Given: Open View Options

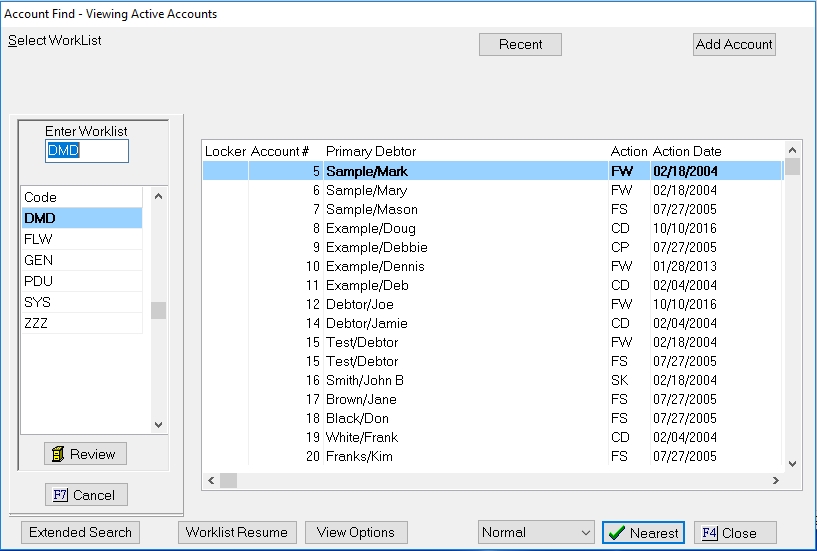Looking at the screenshot, I should click(355, 532).
